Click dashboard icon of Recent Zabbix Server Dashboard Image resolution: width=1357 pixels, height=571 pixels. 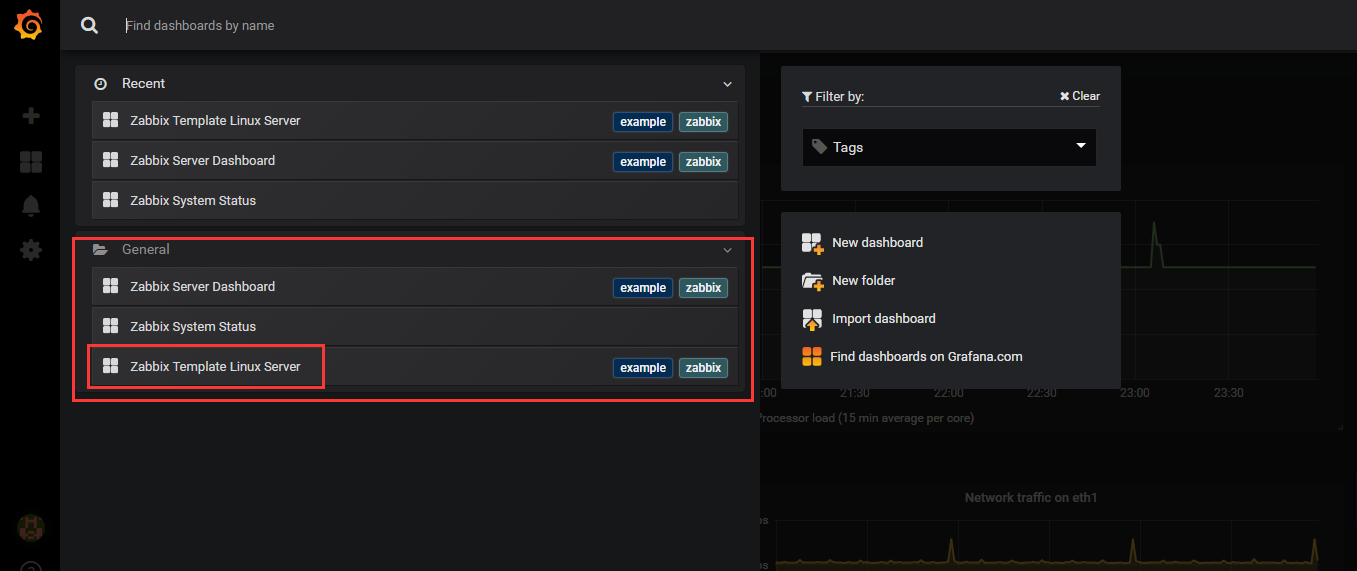pyautogui.click(x=111, y=160)
